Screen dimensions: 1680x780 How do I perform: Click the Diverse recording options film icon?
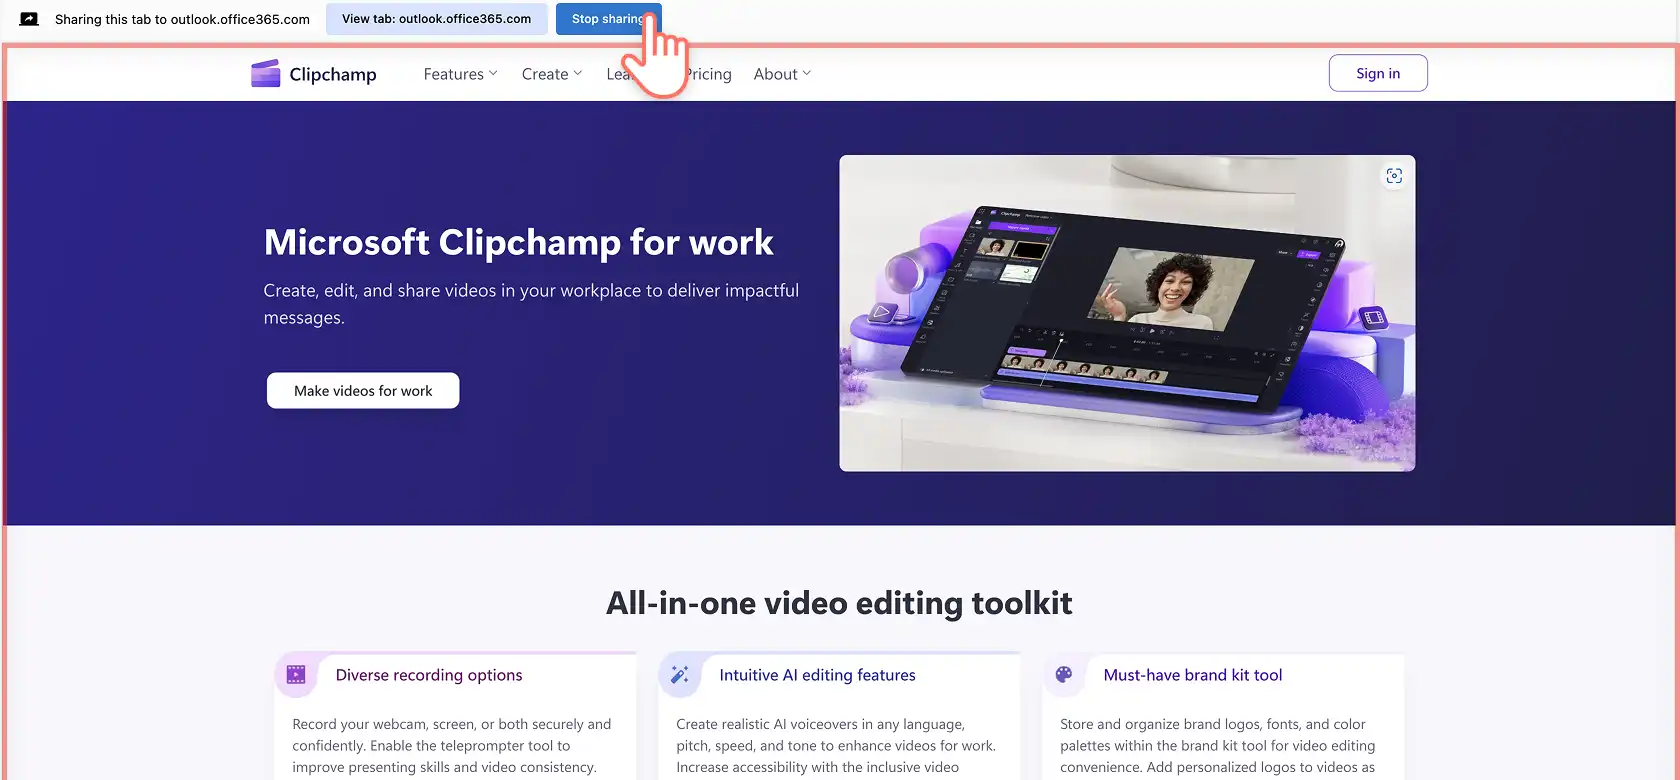point(296,675)
